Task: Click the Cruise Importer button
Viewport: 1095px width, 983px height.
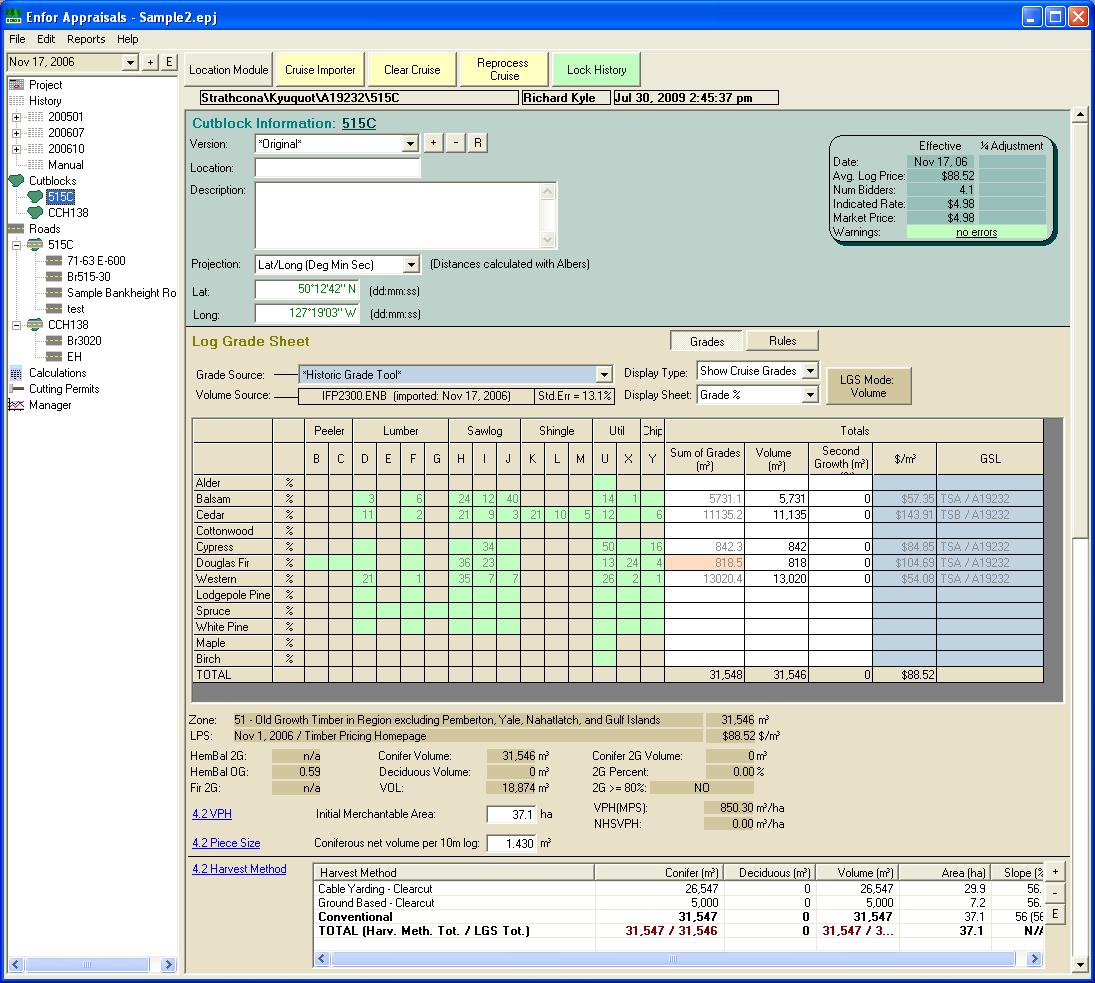Action: (x=320, y=70)
